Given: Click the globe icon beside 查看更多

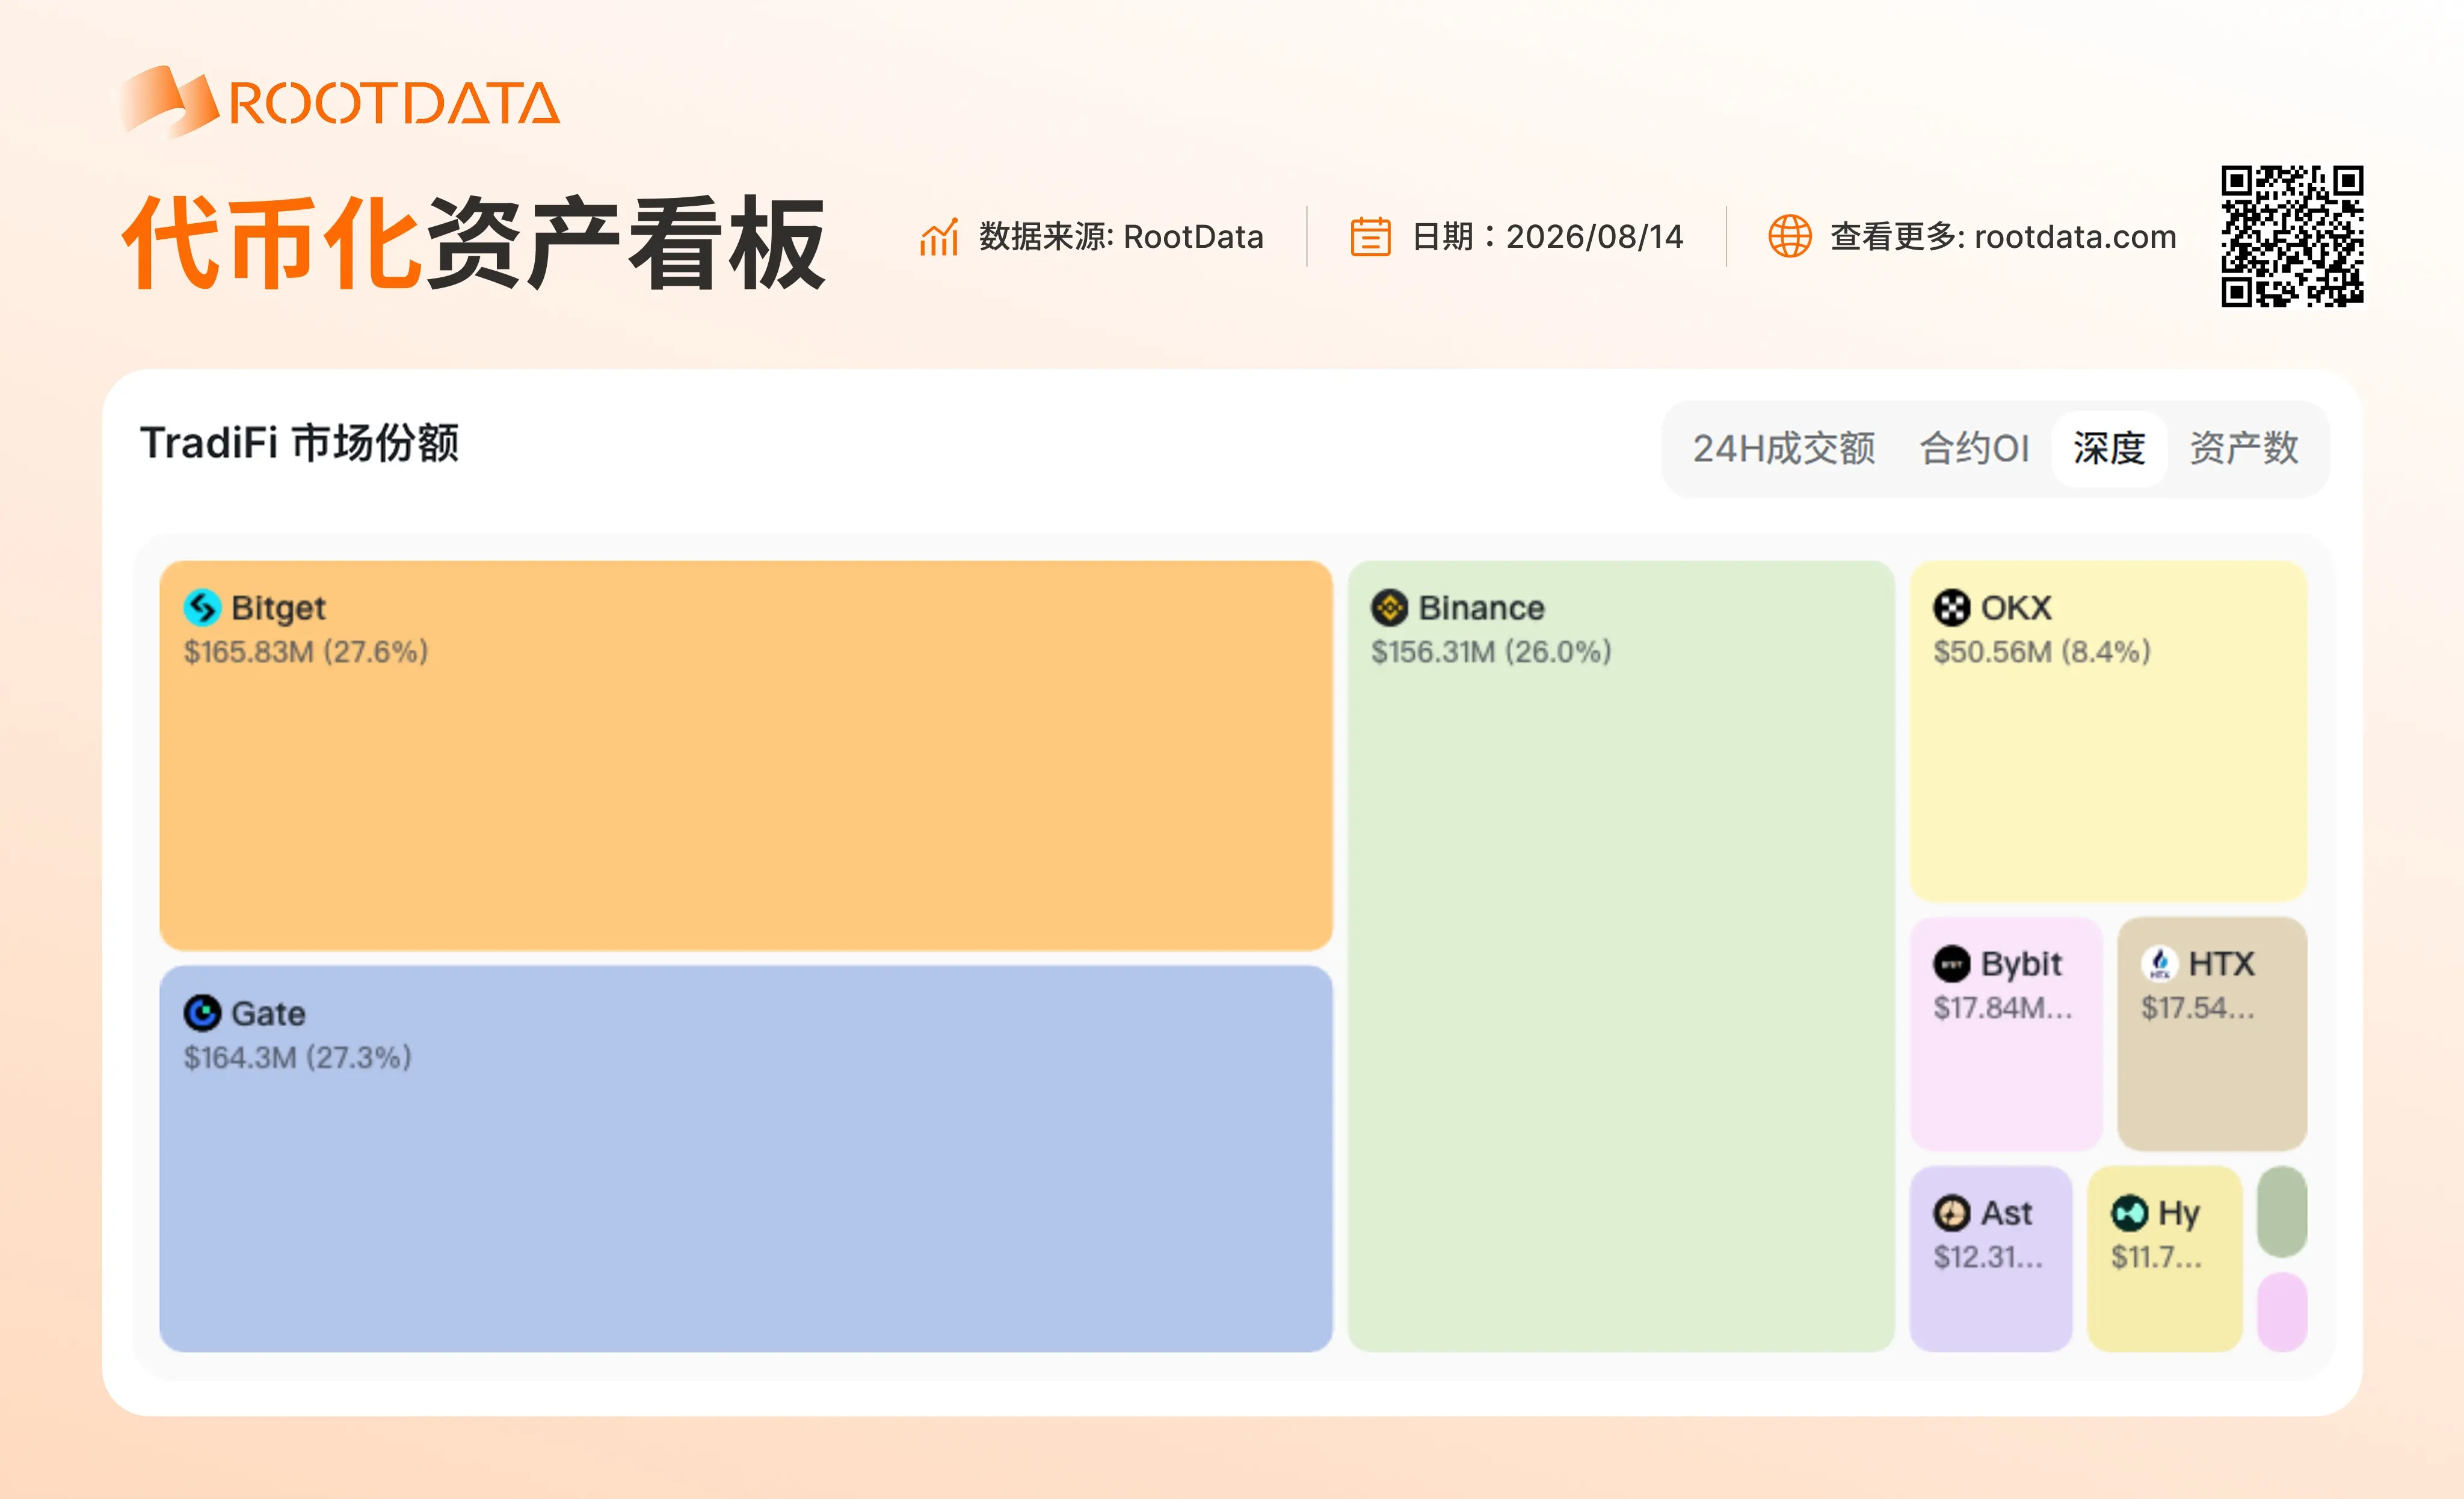Looking at the screenshot, I should tap(1789, 237).
